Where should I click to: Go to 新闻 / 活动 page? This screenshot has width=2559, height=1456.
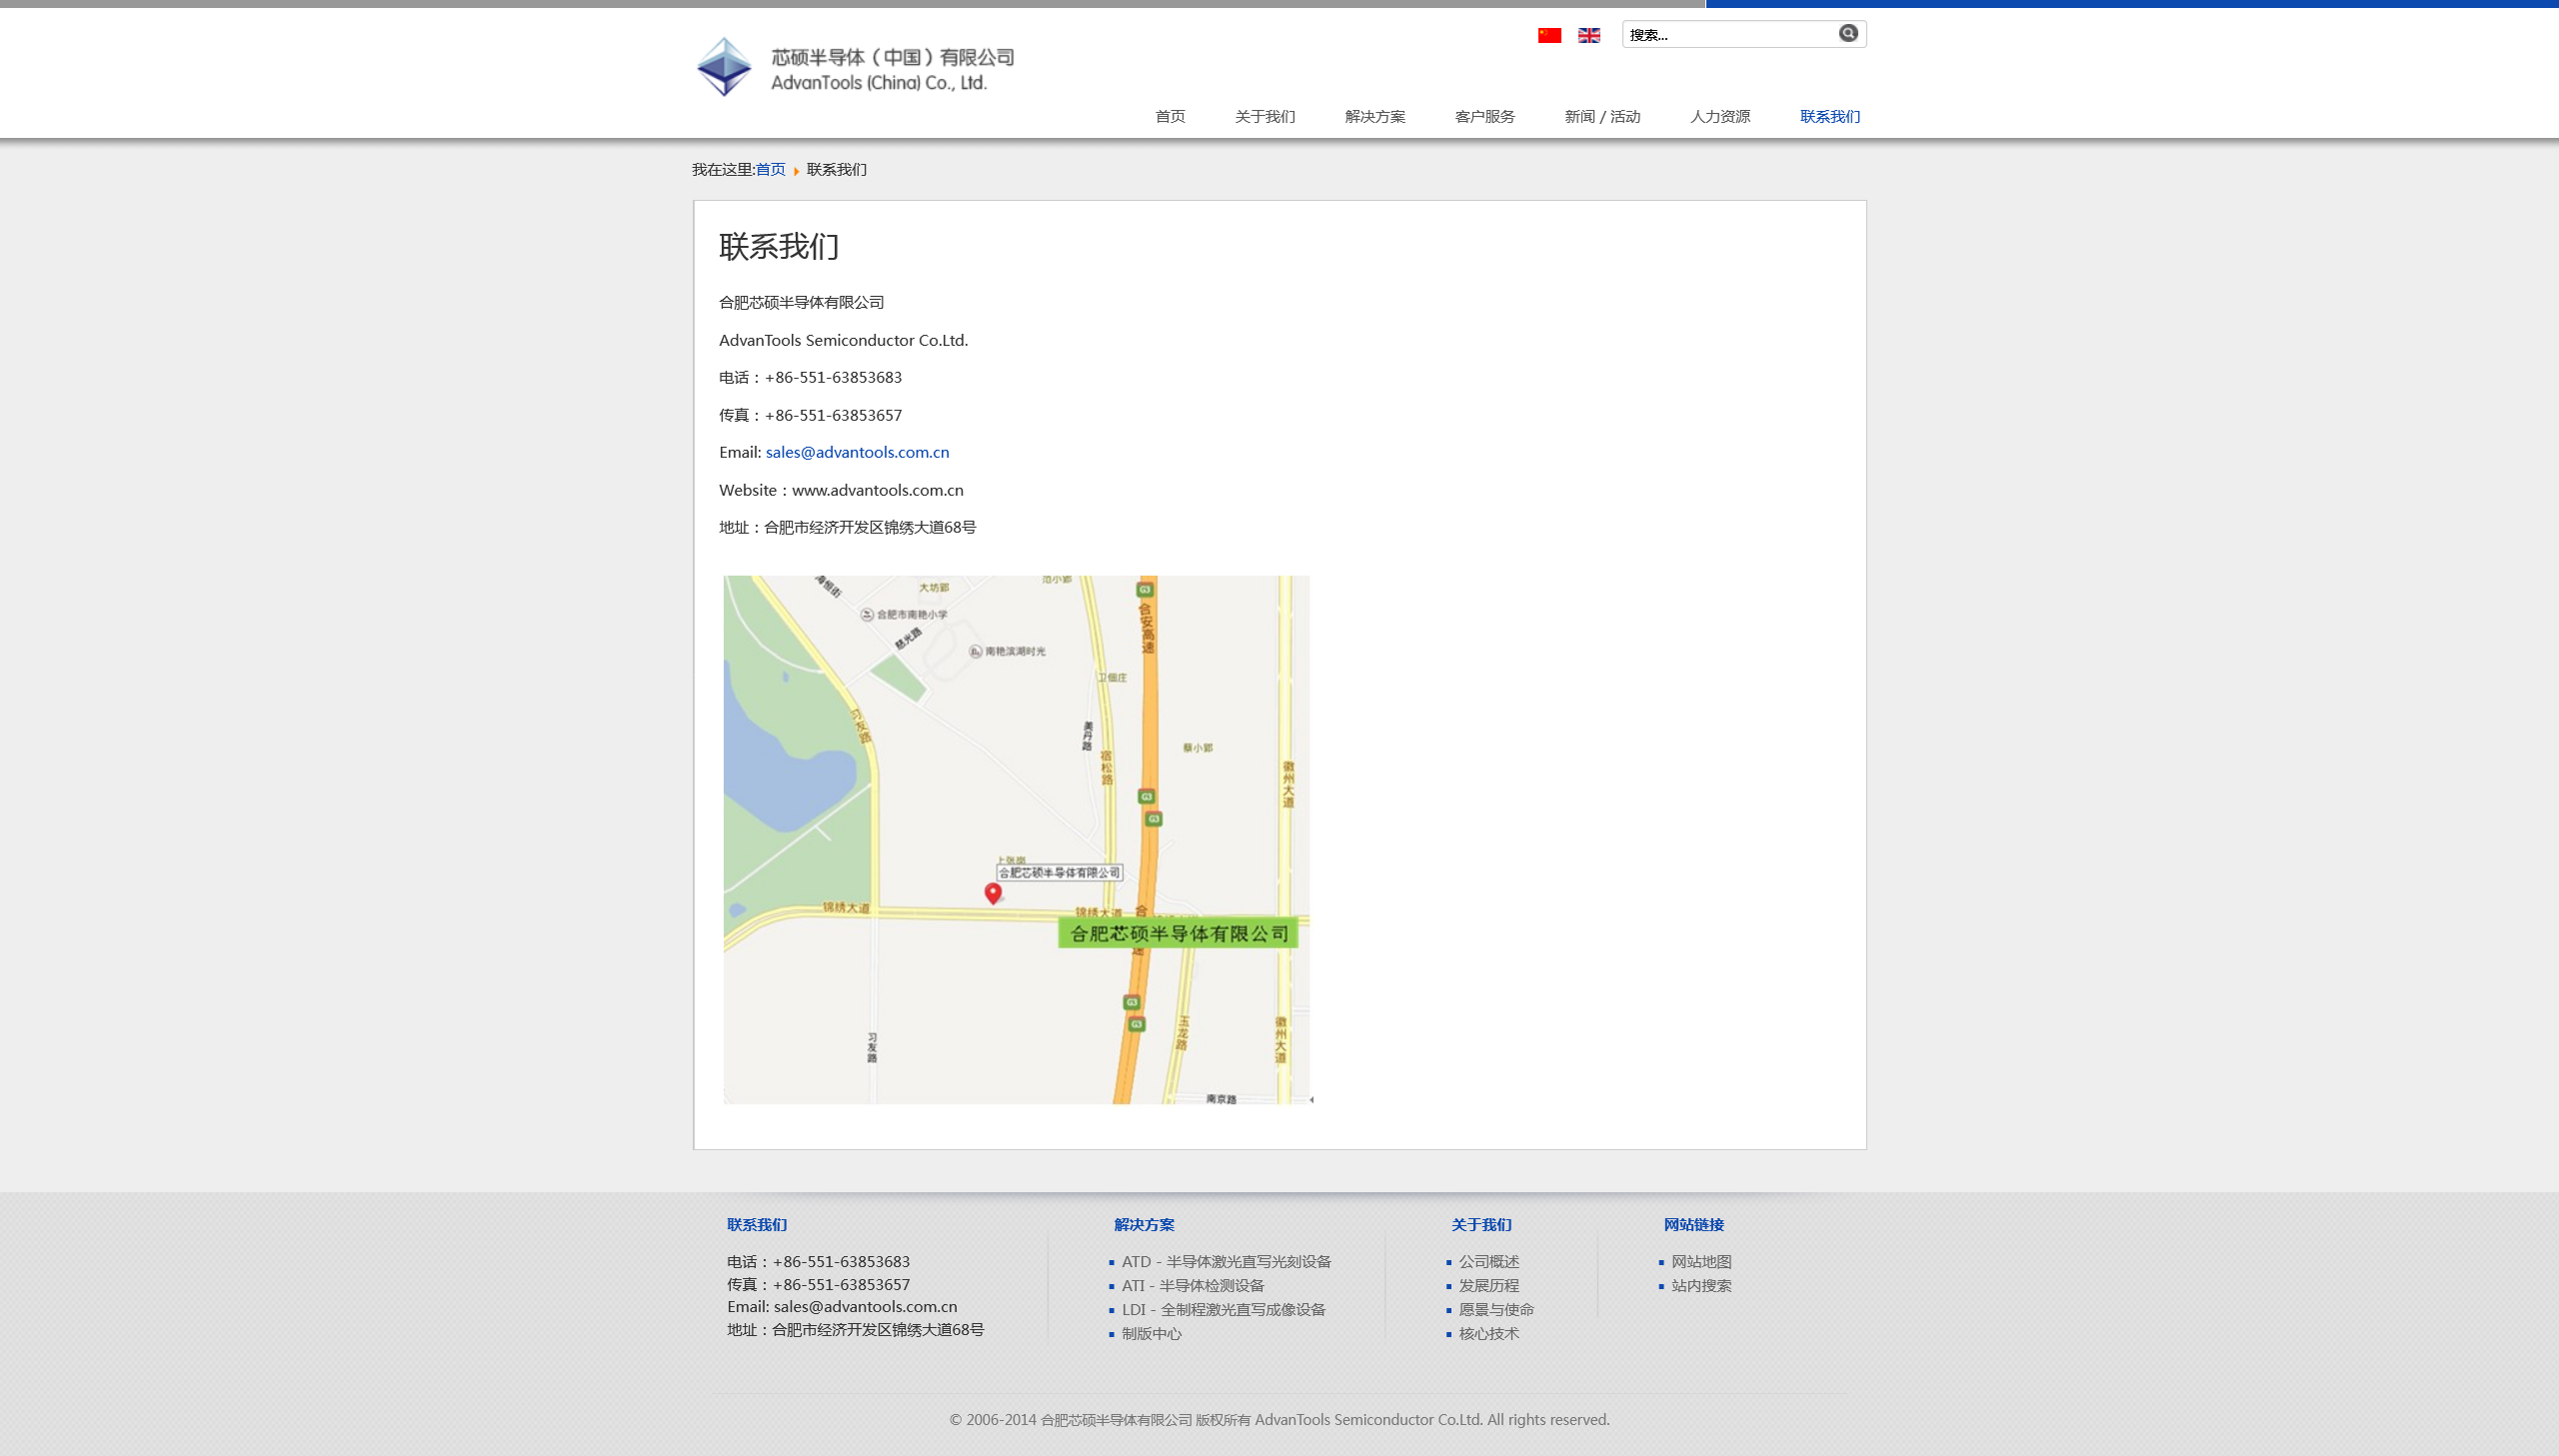1602,116
